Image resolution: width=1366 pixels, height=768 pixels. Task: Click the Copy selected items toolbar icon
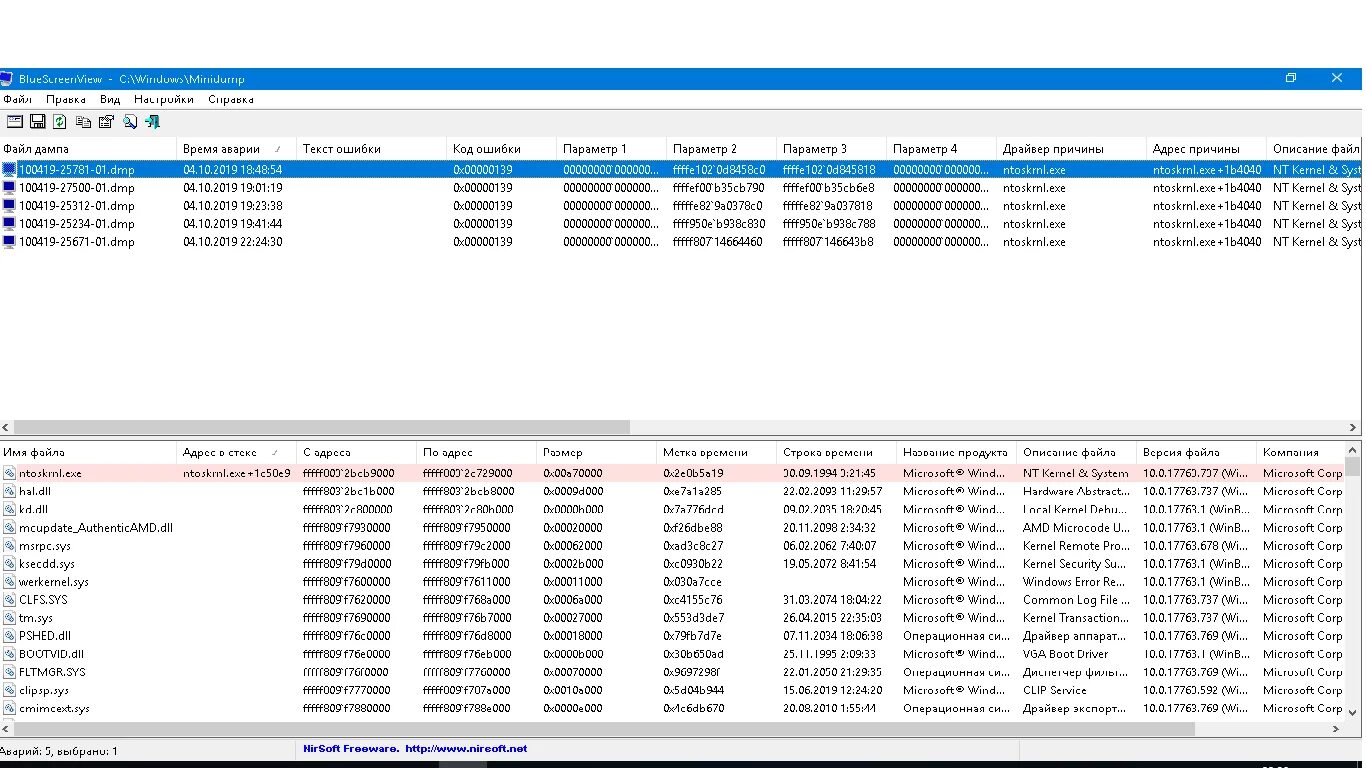[84, 121]
